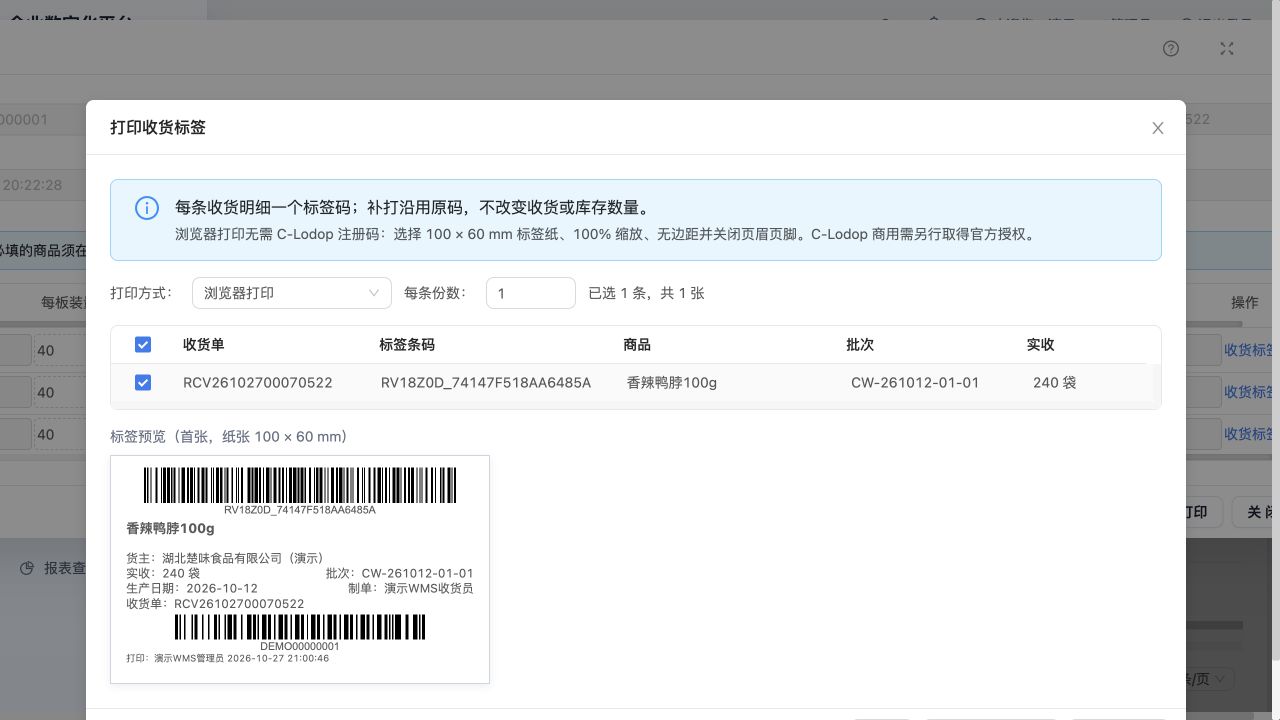The image size is (1280, 720).
Task: Click the 操作 column header in the background table
Action: (1245, 302)
